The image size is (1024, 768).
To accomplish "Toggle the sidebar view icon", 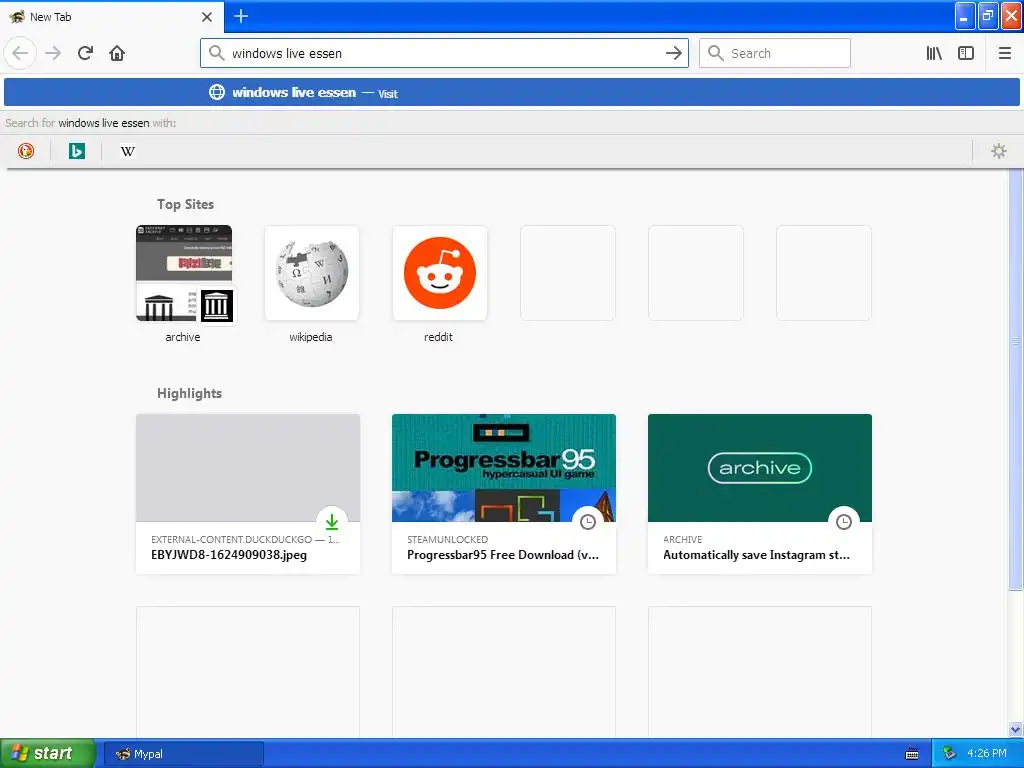I will (x=966, y=53).
